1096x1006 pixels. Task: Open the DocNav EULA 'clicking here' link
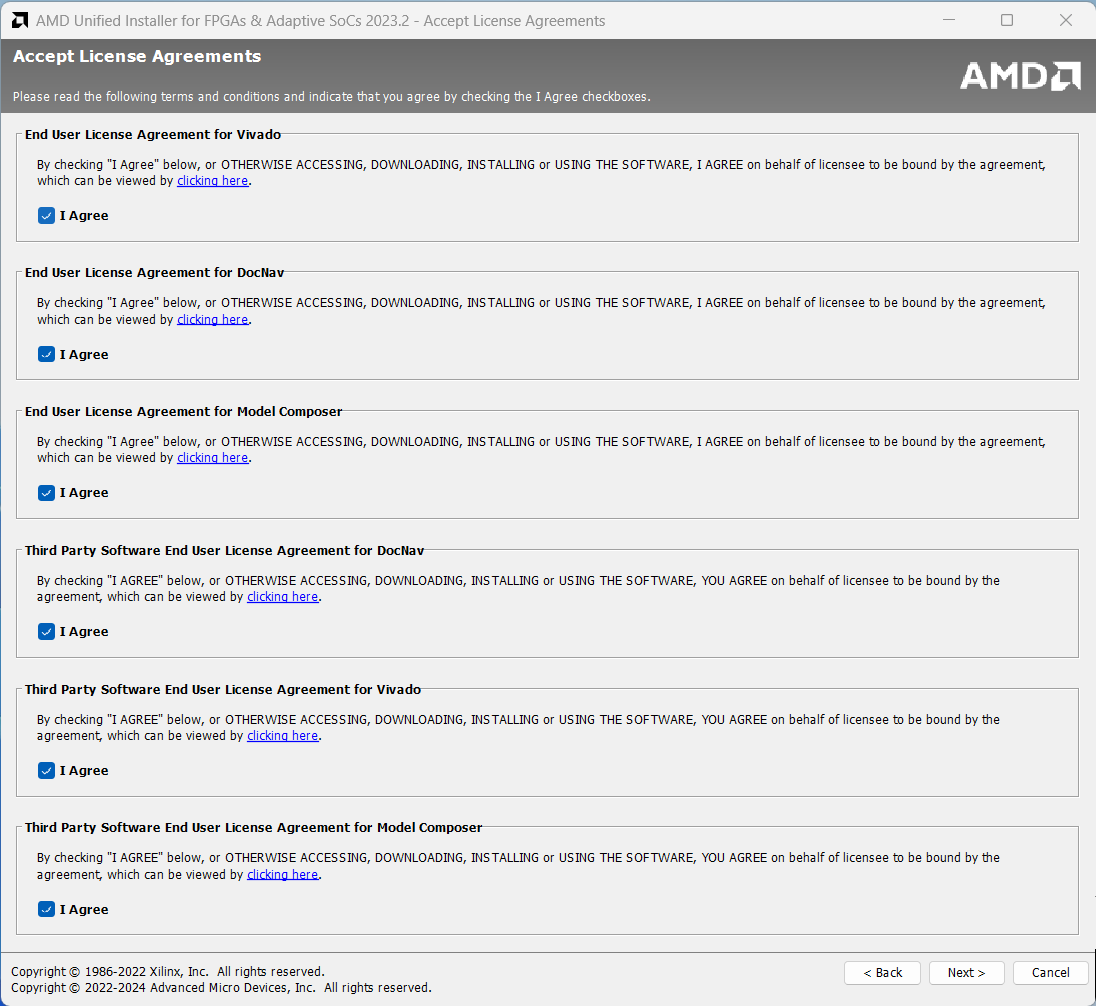[x=212, y=320]
